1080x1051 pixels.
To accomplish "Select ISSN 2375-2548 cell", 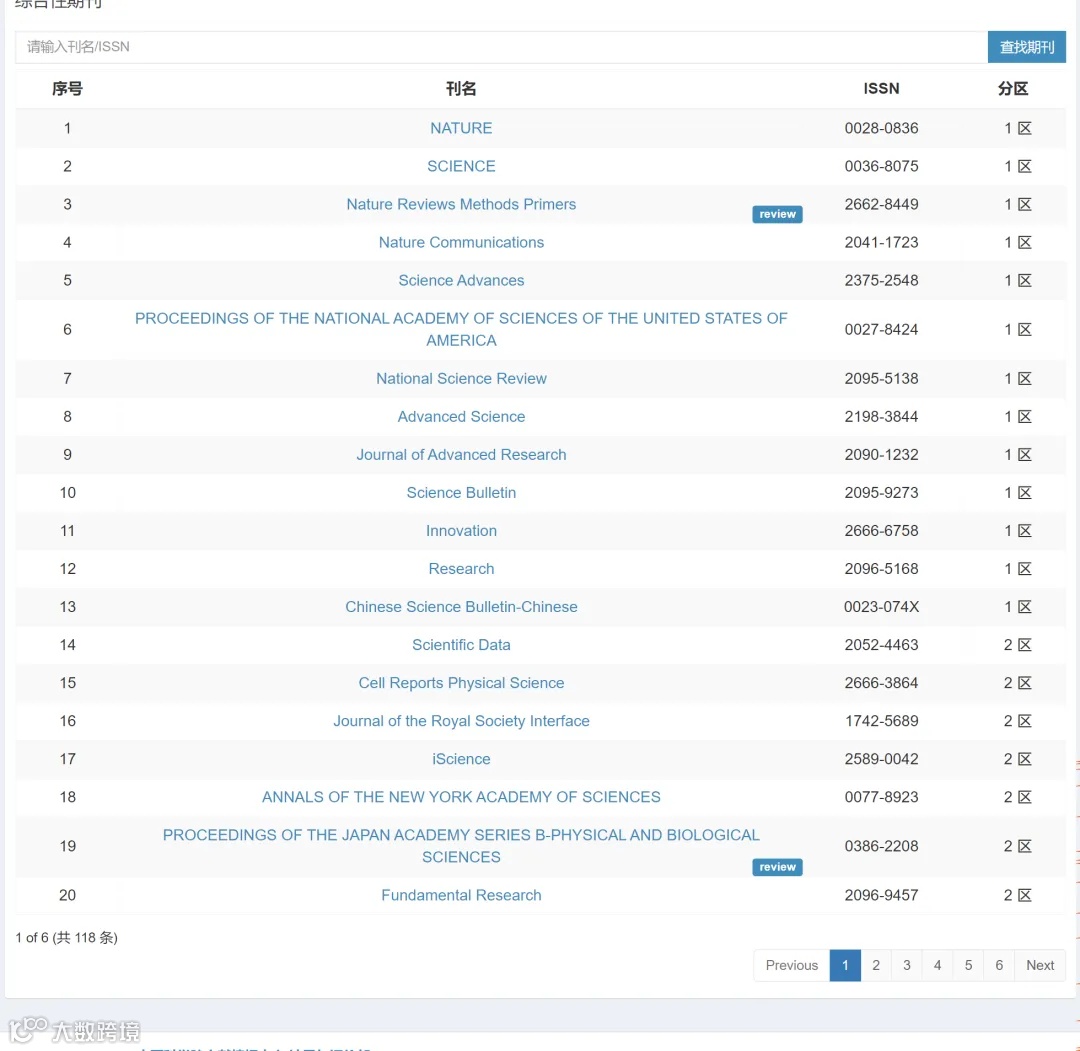I will click(x=881, y=280).
